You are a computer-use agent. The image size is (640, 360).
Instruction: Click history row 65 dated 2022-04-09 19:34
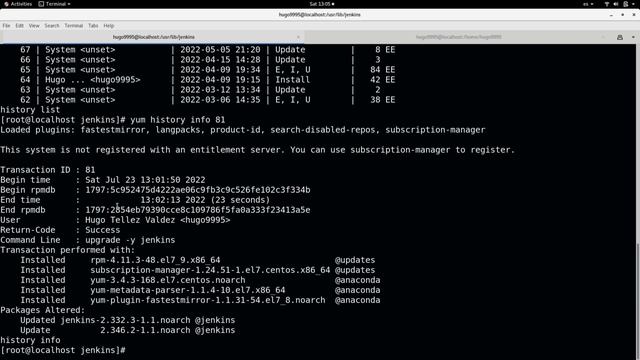point(207,70)
